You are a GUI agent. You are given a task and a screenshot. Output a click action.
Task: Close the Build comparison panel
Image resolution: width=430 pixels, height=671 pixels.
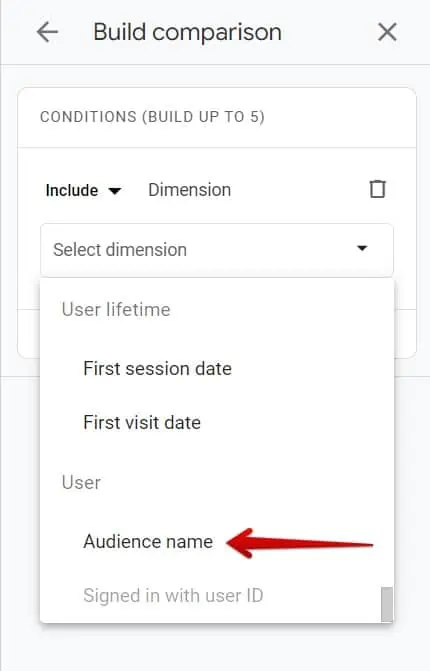tap(387, 33)
